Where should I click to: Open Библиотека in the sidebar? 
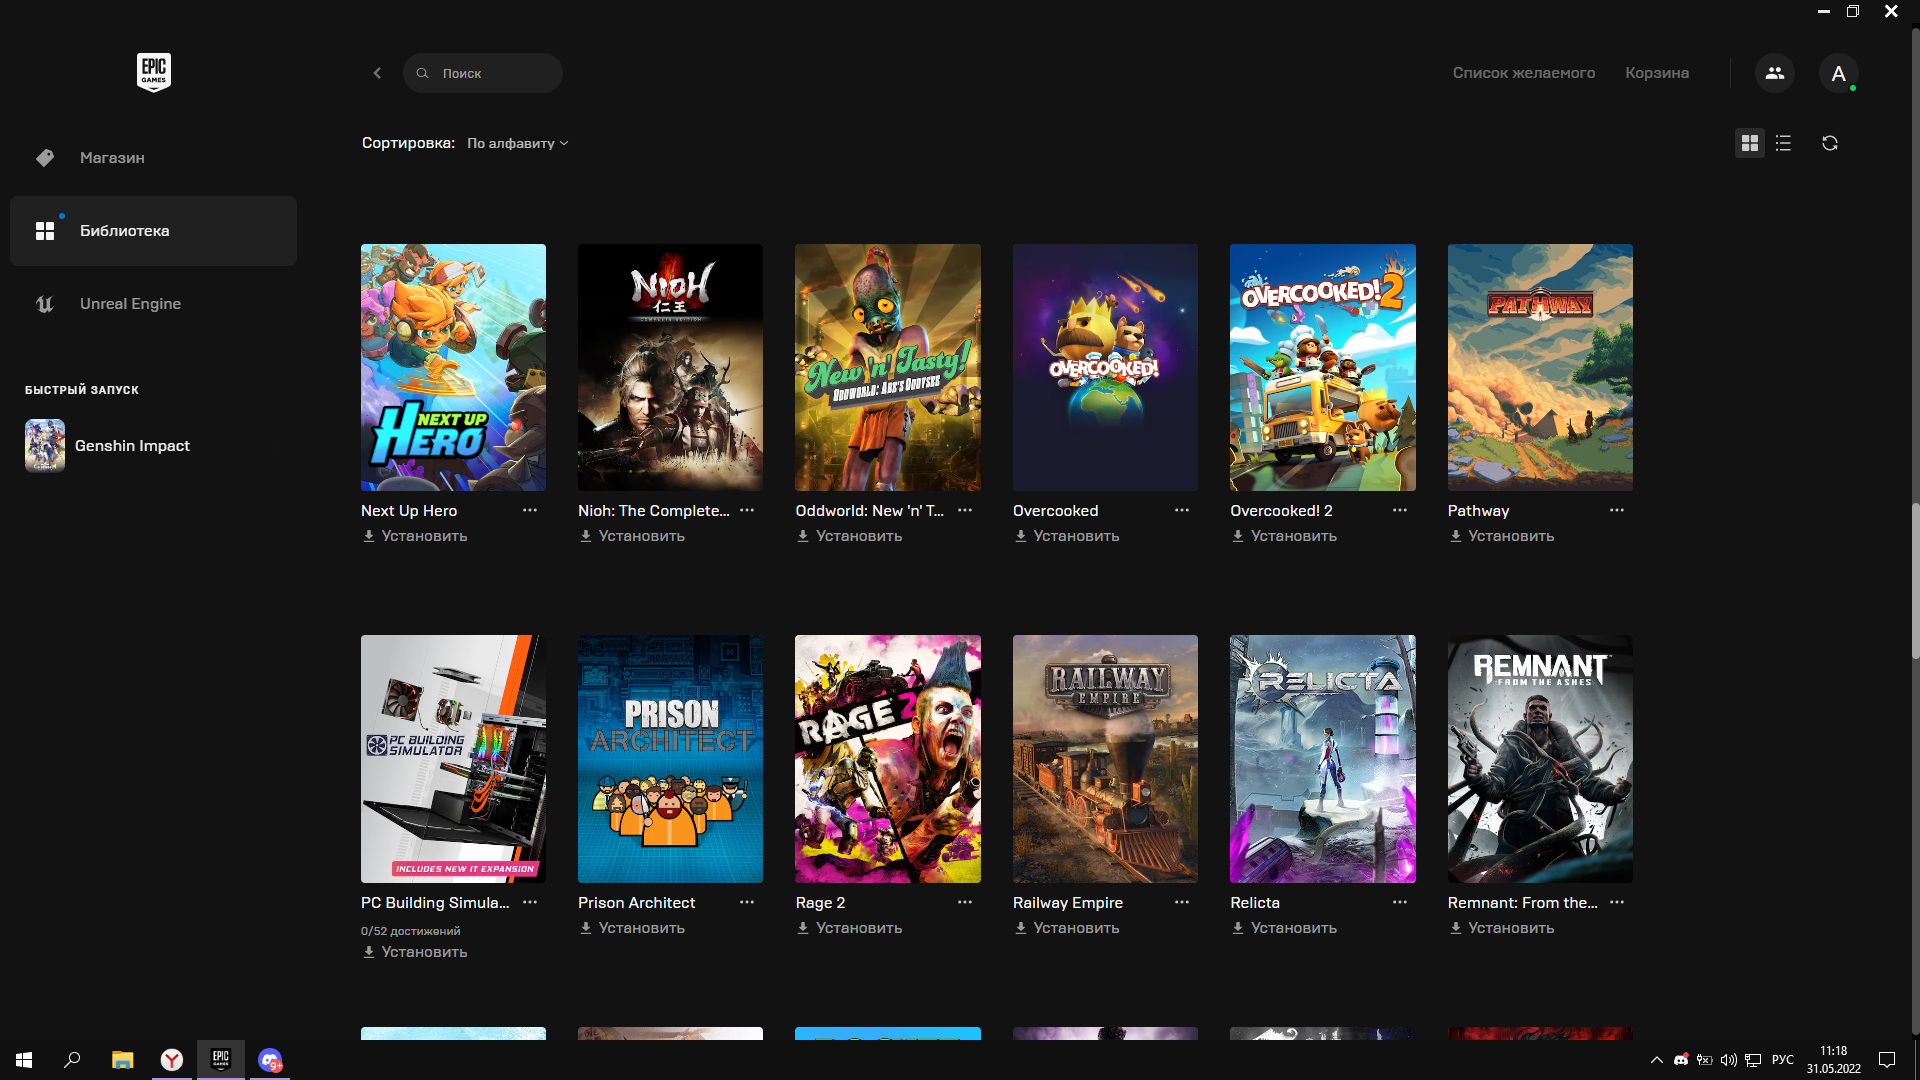pos(153,231)
